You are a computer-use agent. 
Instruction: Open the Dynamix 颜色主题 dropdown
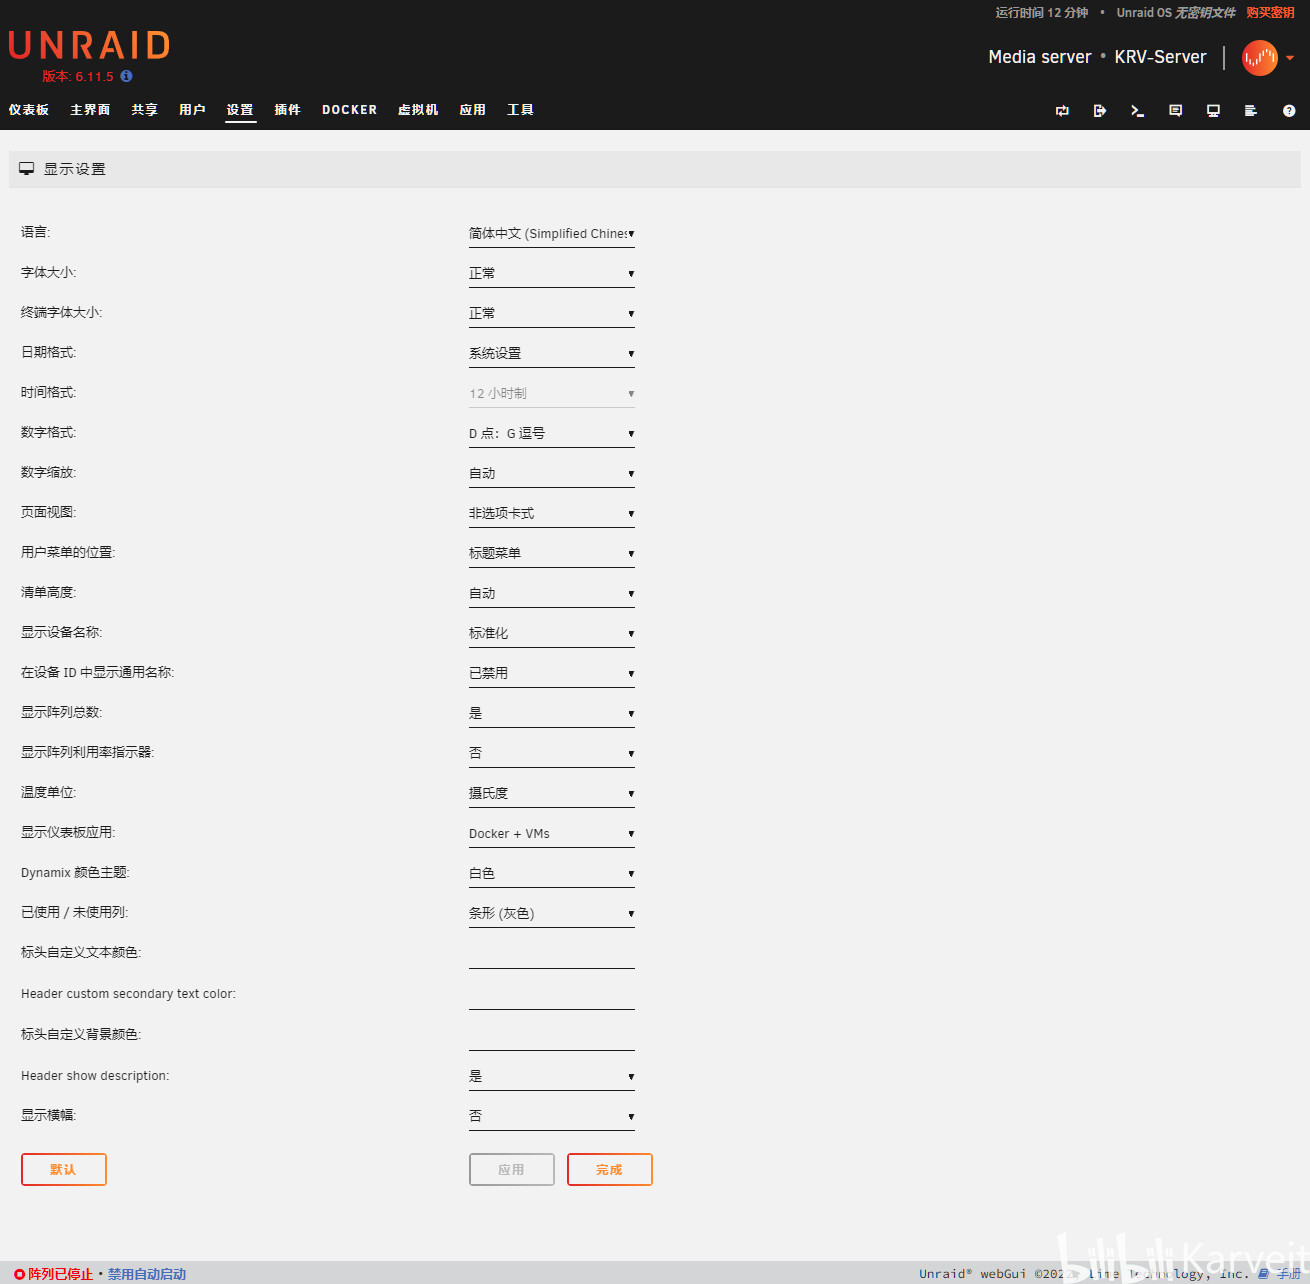pyautogui.click(x=552, y=874)
